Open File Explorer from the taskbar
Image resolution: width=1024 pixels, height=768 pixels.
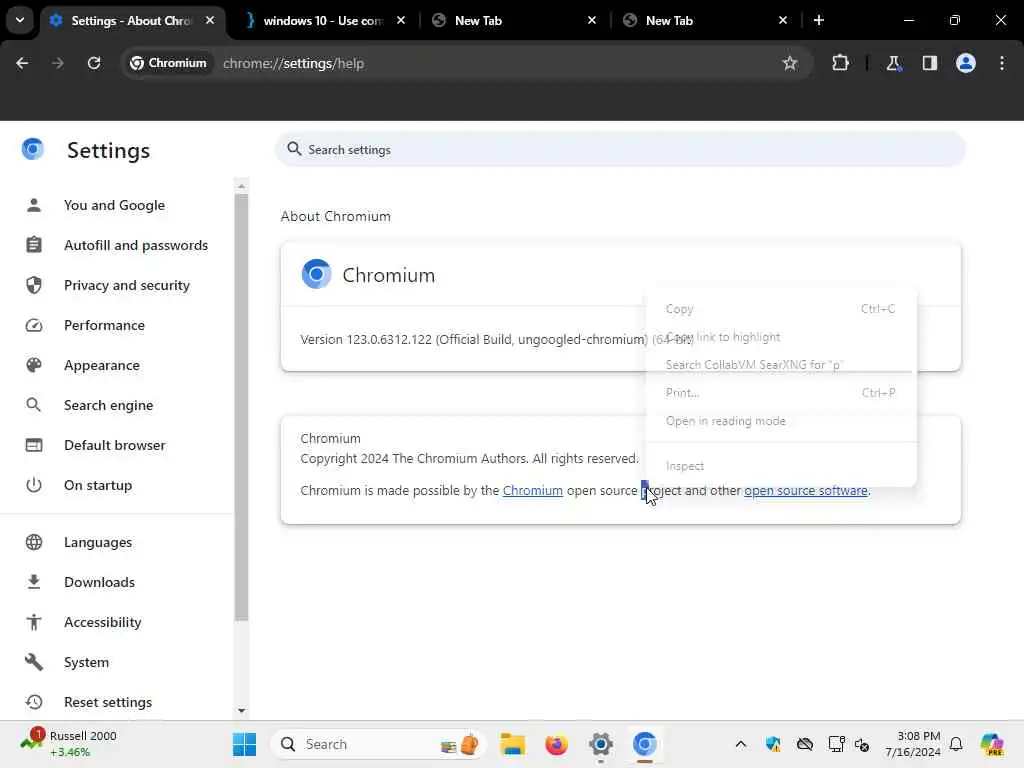coord(513,744)
